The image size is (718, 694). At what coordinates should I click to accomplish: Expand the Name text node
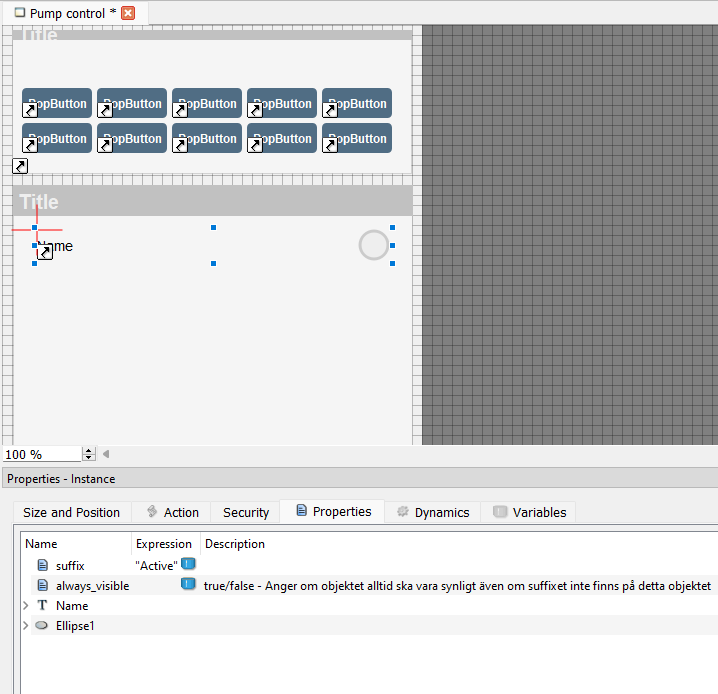[25, 606]
